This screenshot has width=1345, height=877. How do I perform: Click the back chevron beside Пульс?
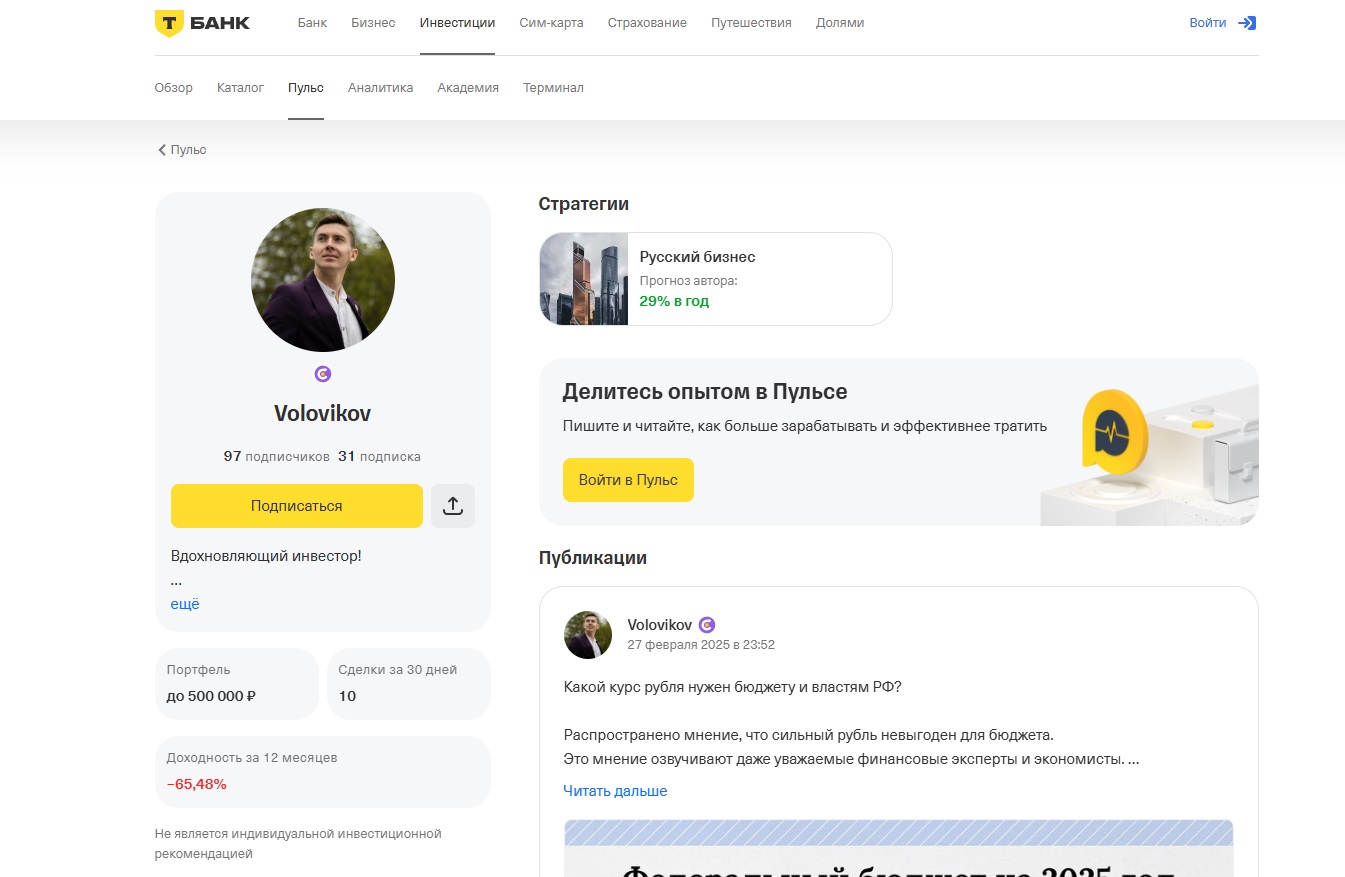[x=162, y=150]
